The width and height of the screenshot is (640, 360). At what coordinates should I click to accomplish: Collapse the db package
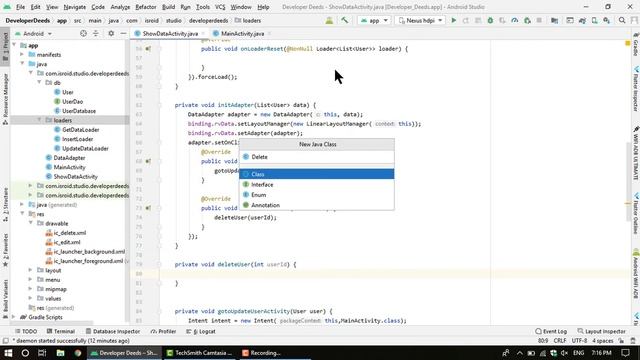(x=40, y=83)
